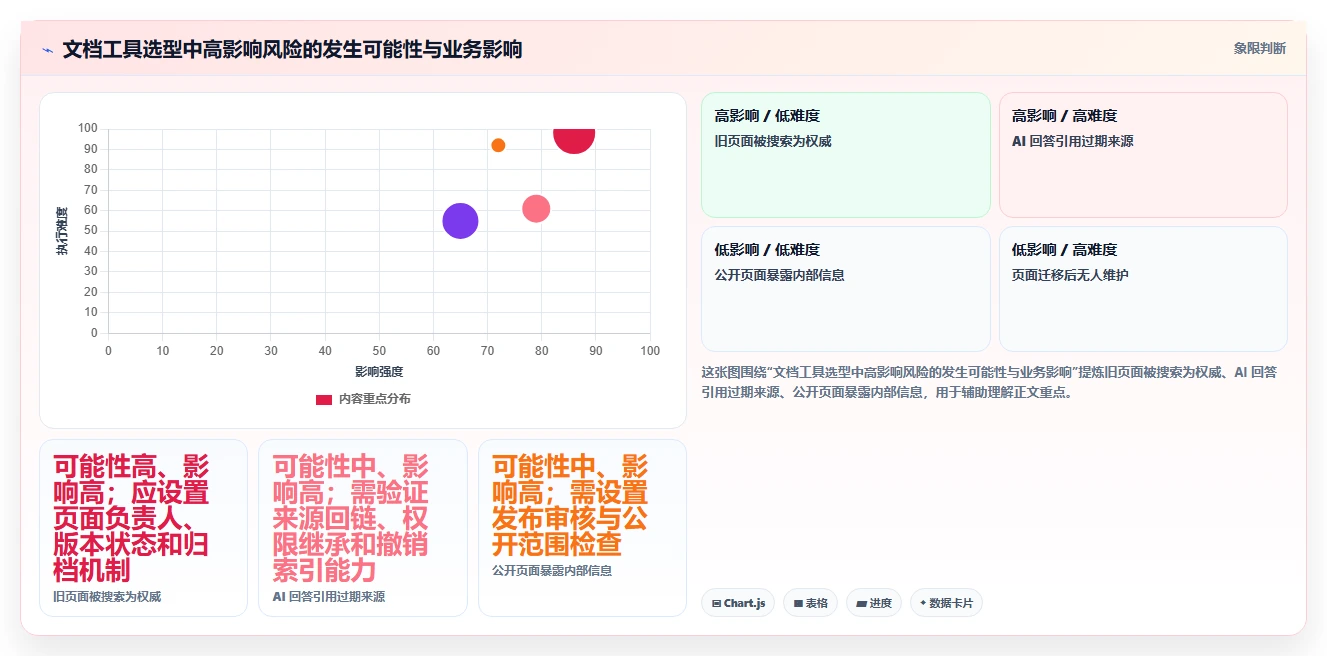Select the 表格 tag
Image resolution: width=1327 pixels, height=656 pixels.
click(x=811, y=603)
